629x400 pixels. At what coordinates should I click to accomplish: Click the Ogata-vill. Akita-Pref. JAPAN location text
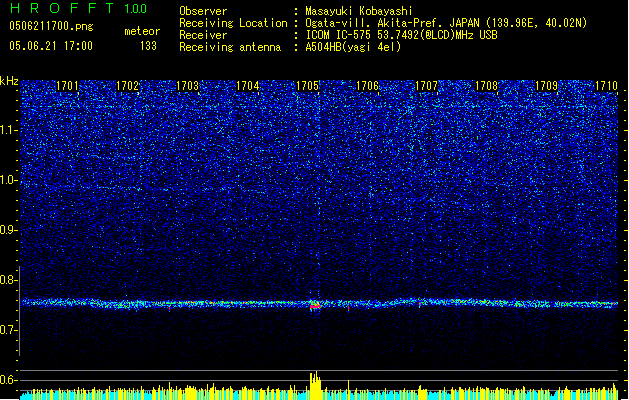tap(446, 23)
